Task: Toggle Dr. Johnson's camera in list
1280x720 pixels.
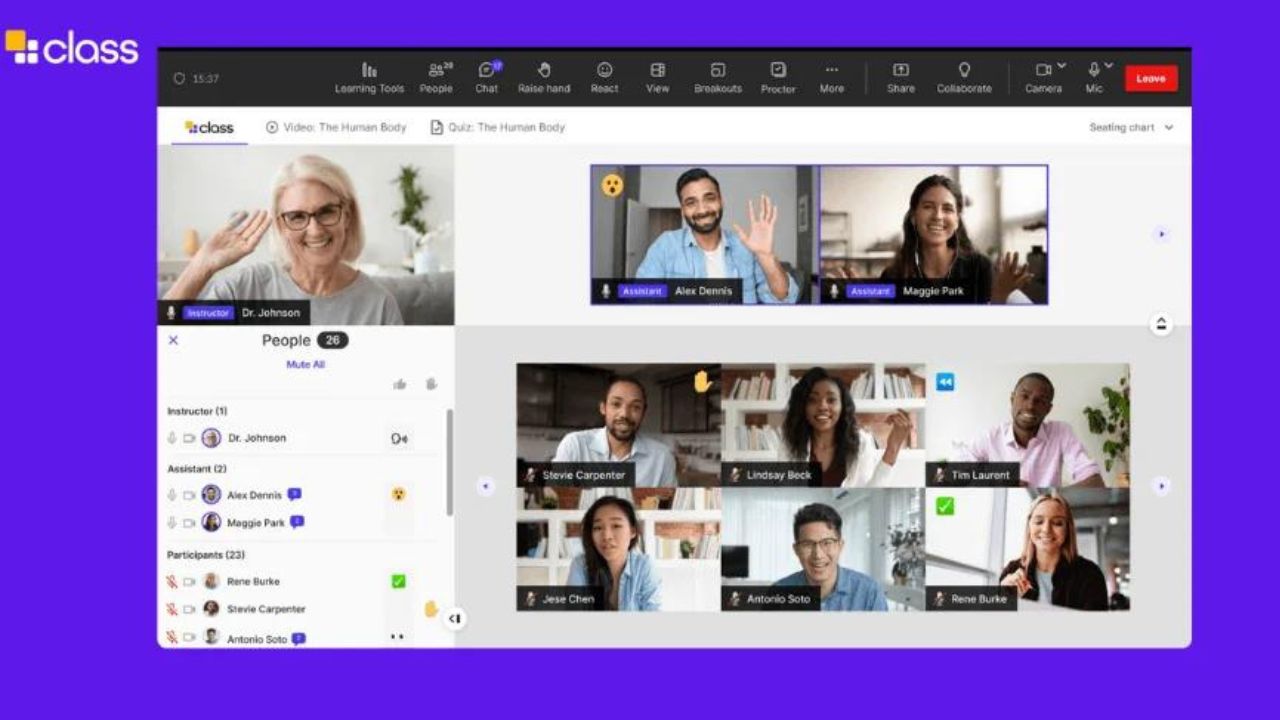Action: 189,438
